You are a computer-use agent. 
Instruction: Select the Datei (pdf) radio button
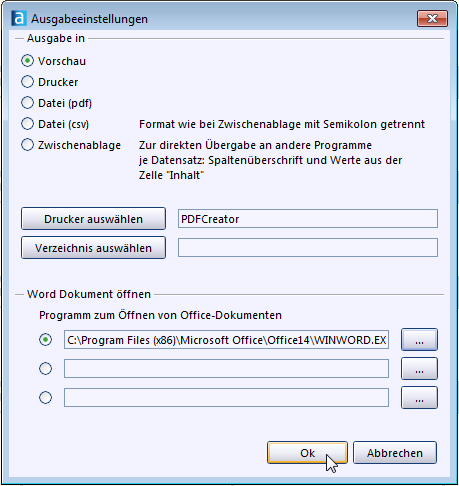click(27, 103)
